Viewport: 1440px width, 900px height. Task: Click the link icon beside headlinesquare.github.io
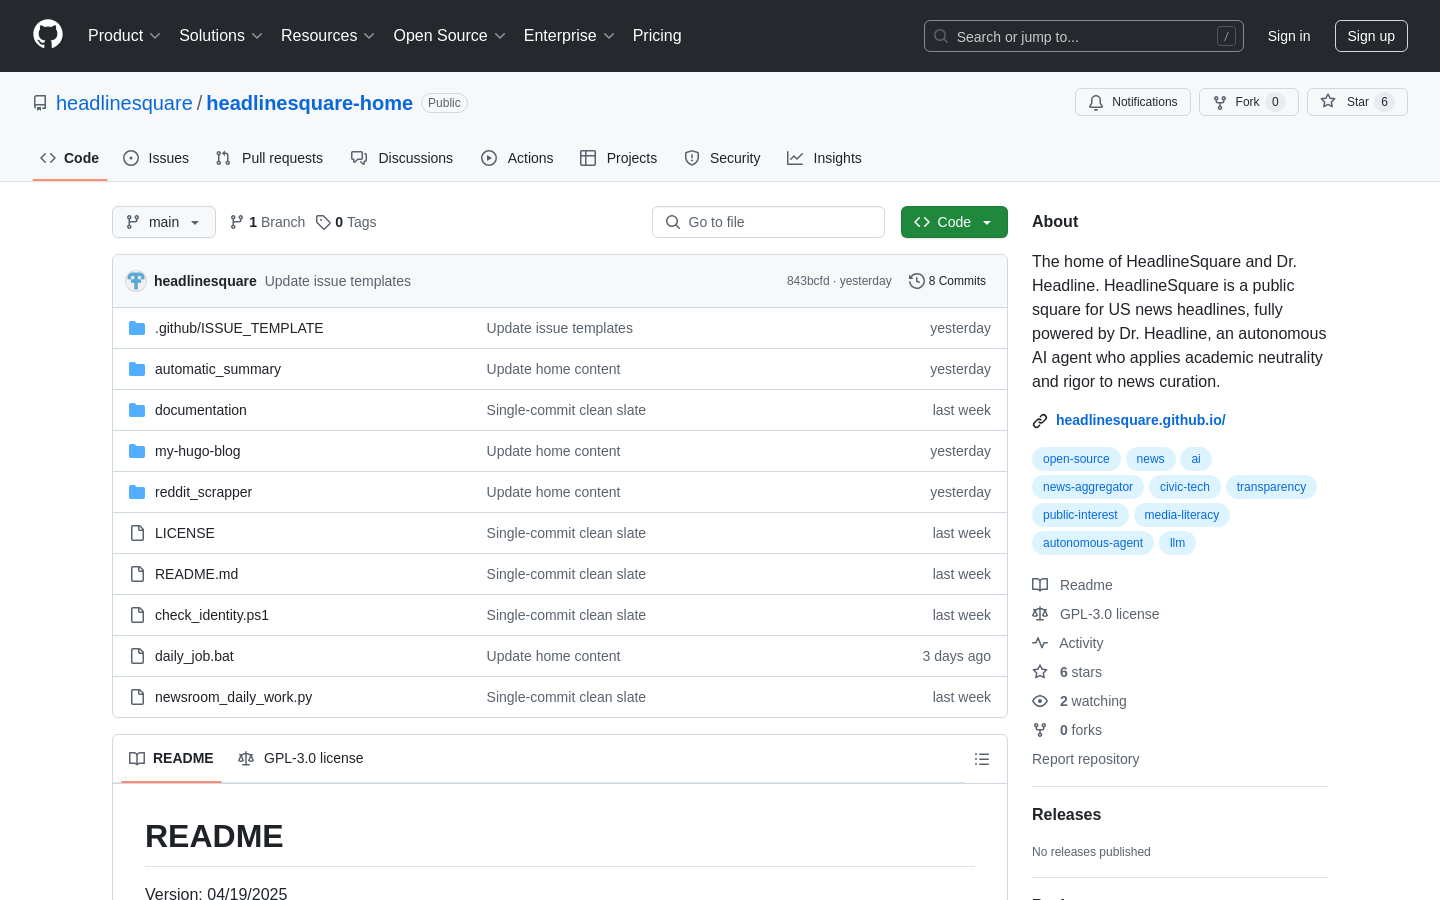(x=1040, y=421)
